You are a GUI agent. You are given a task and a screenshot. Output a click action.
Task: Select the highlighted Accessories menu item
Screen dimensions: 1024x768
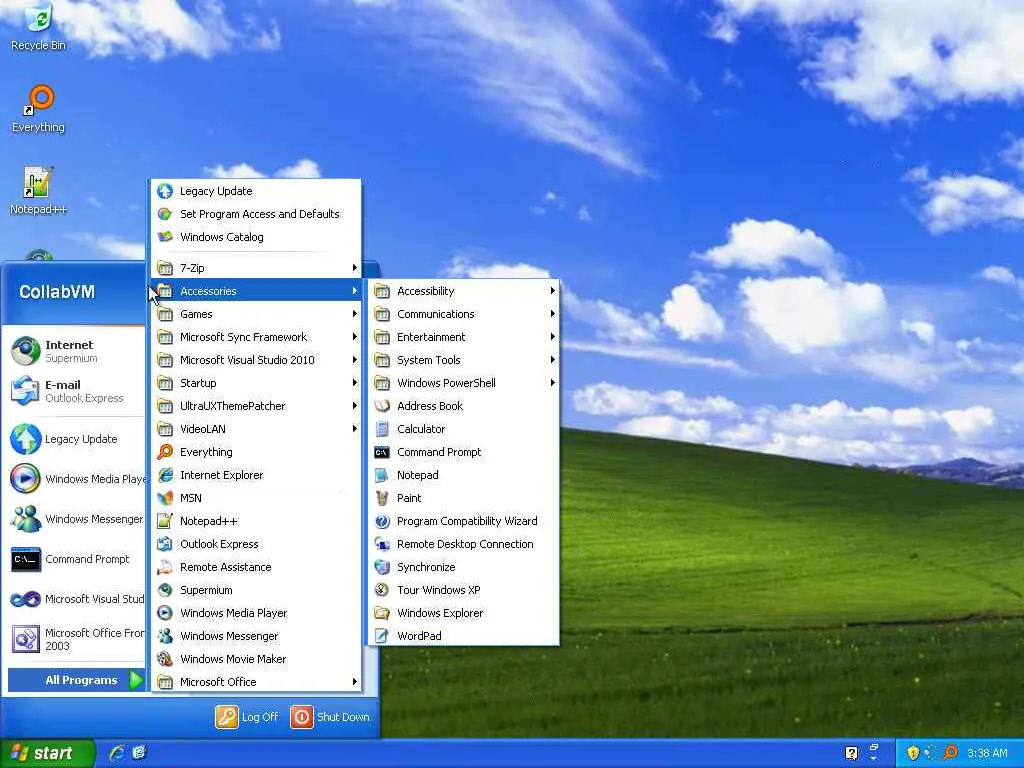click(x=256, y=291)
